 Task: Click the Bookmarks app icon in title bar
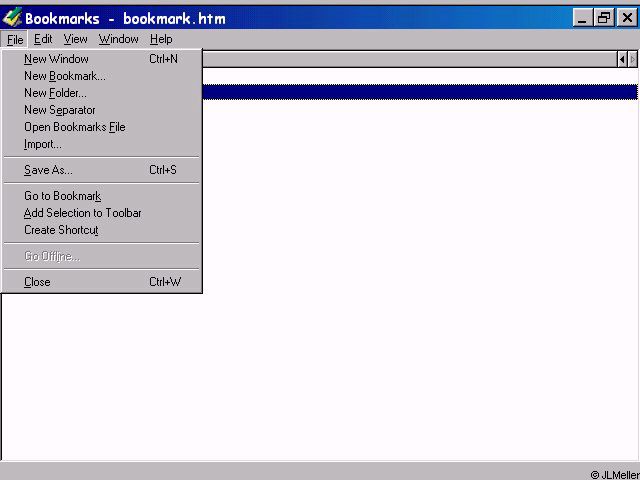12,18
